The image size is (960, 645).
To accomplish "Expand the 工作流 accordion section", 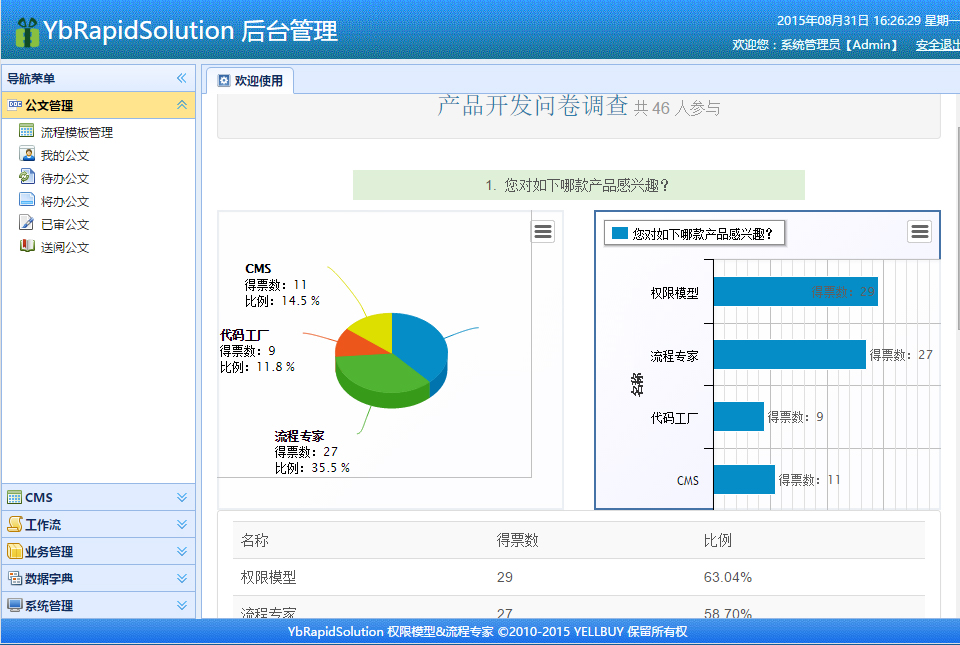I will (182, 524).
